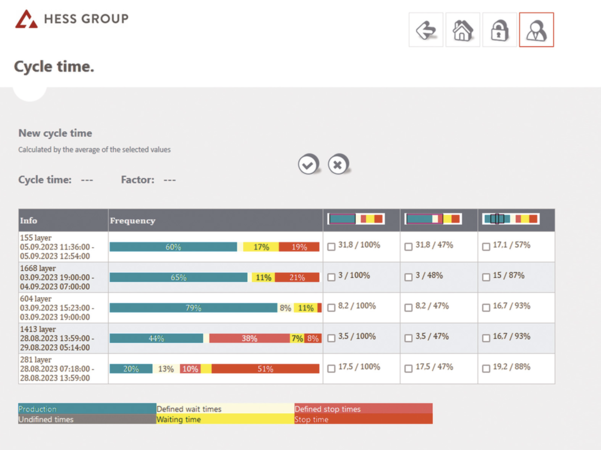601x450 pixels.
Task: Check the 19,2 / 88% checkbox
Action: click(x=486, y=368)
